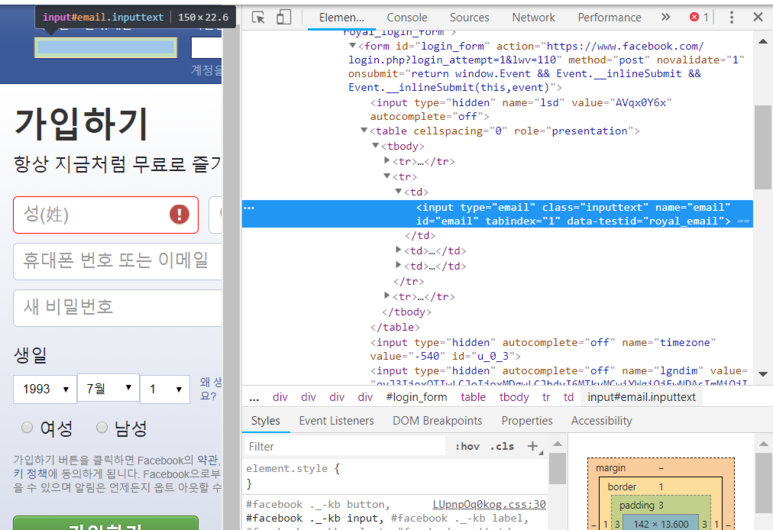Open the 약관 terms link
Screen dimensions: 773x530
pos(208,460)
